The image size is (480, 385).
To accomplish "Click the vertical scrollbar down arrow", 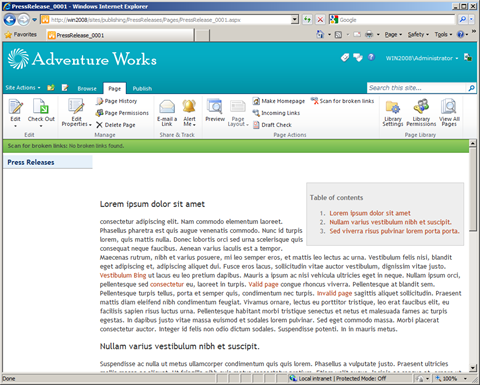I will pyautogui.click(x=473, y=368).
